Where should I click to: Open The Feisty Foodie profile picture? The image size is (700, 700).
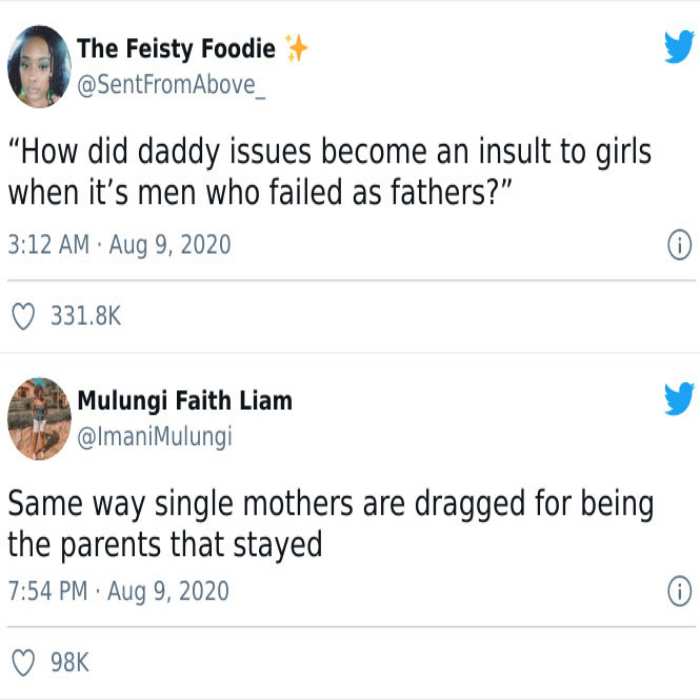click(x=39, y=66)
